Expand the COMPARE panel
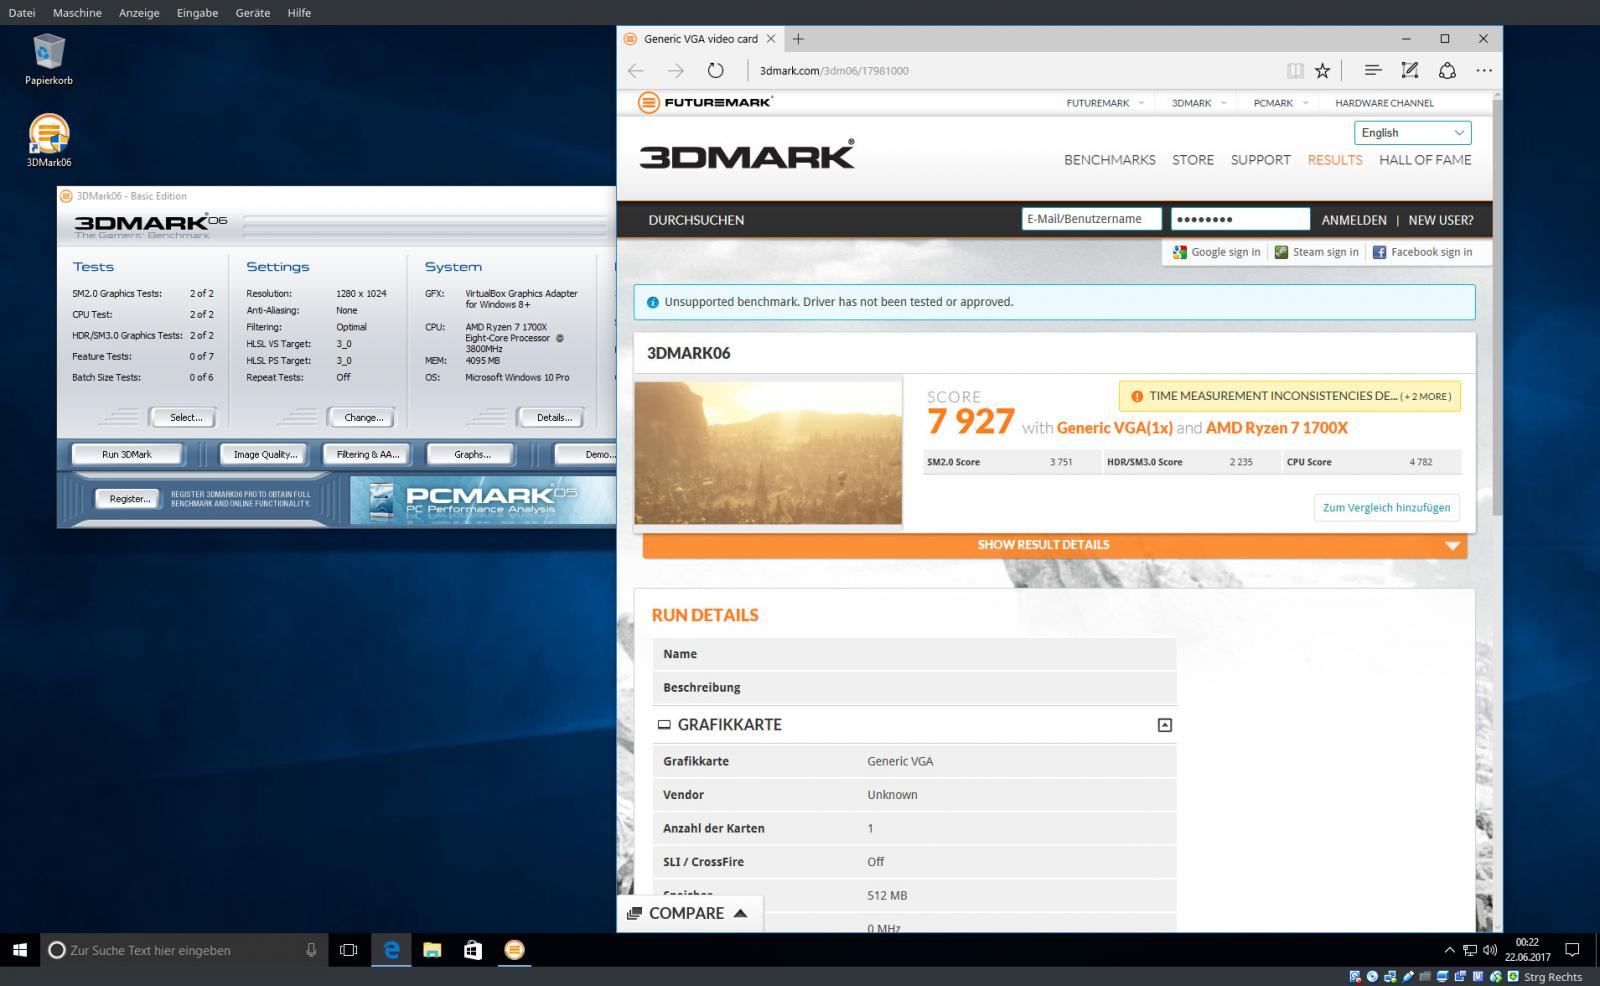Image resolution: width=1600 pixels, height=986 pixels. (689, 913)
